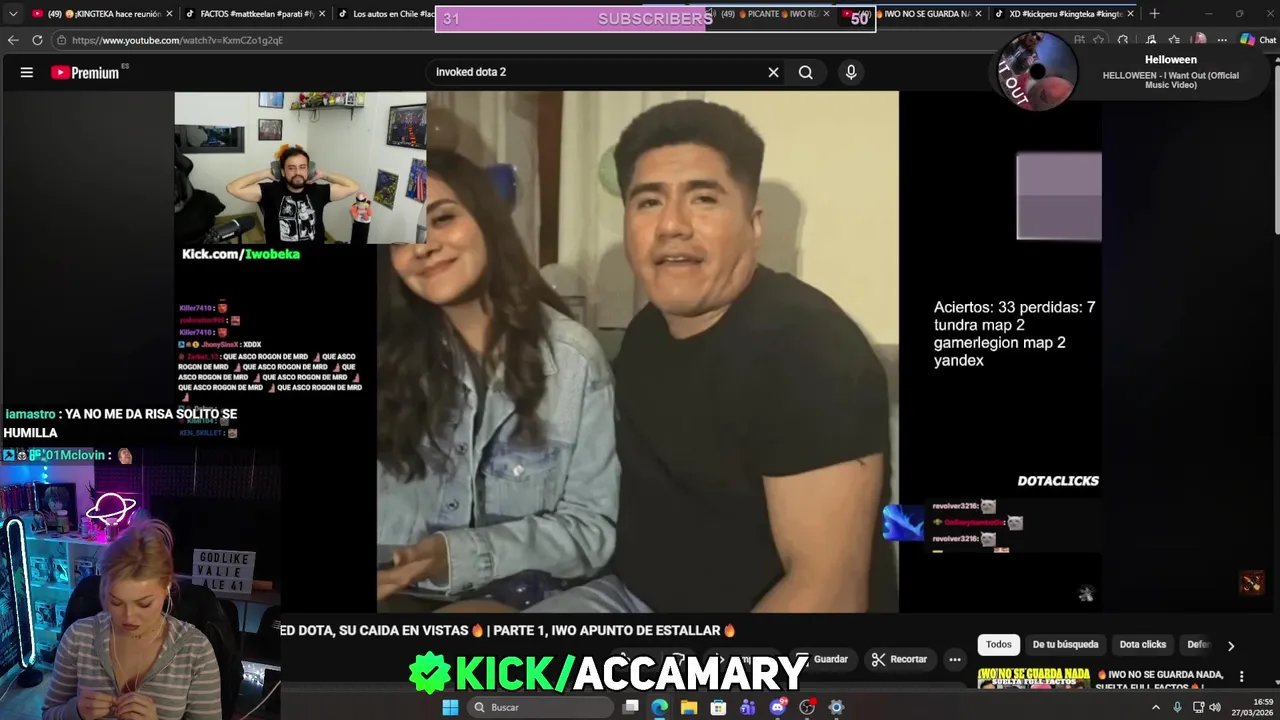Clear the search text with the X

tap(773, 72)
